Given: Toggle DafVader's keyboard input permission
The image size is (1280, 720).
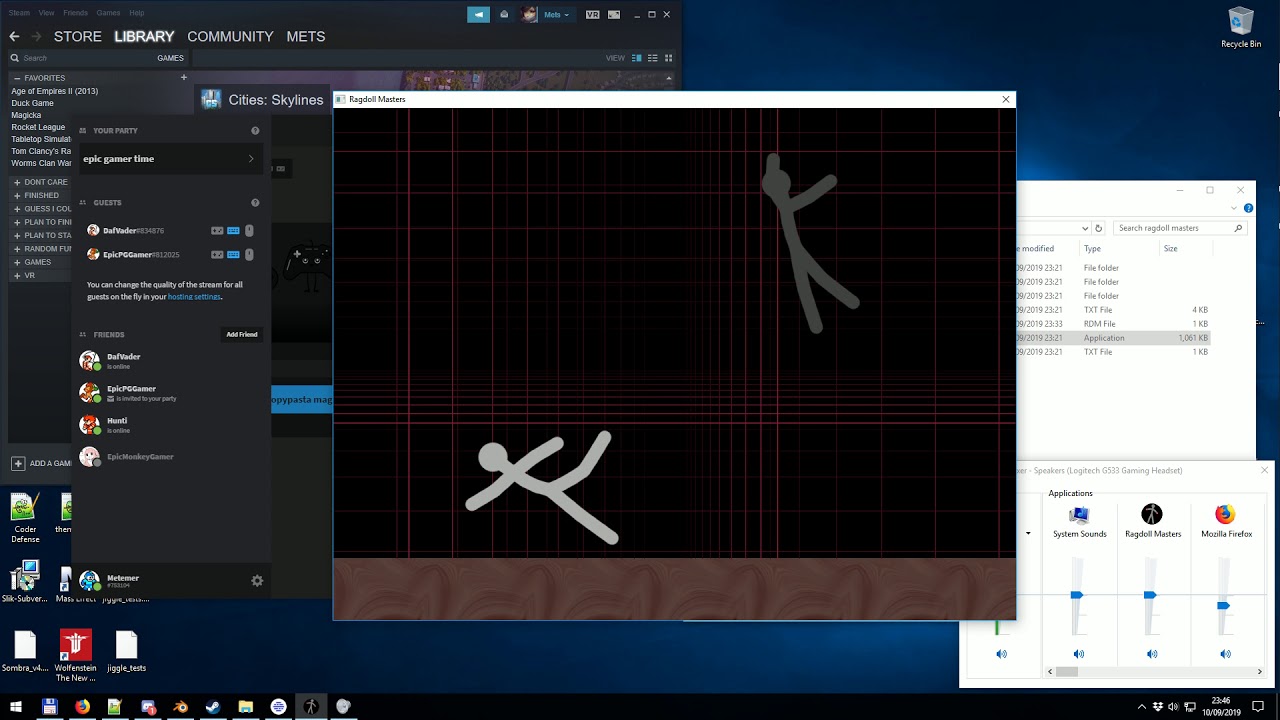Looking at the screenshot, I should click(x=233, y=231).
